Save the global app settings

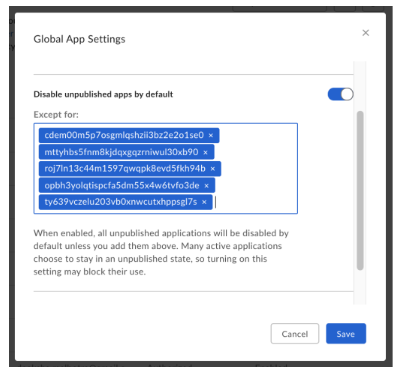click(346, 334)
